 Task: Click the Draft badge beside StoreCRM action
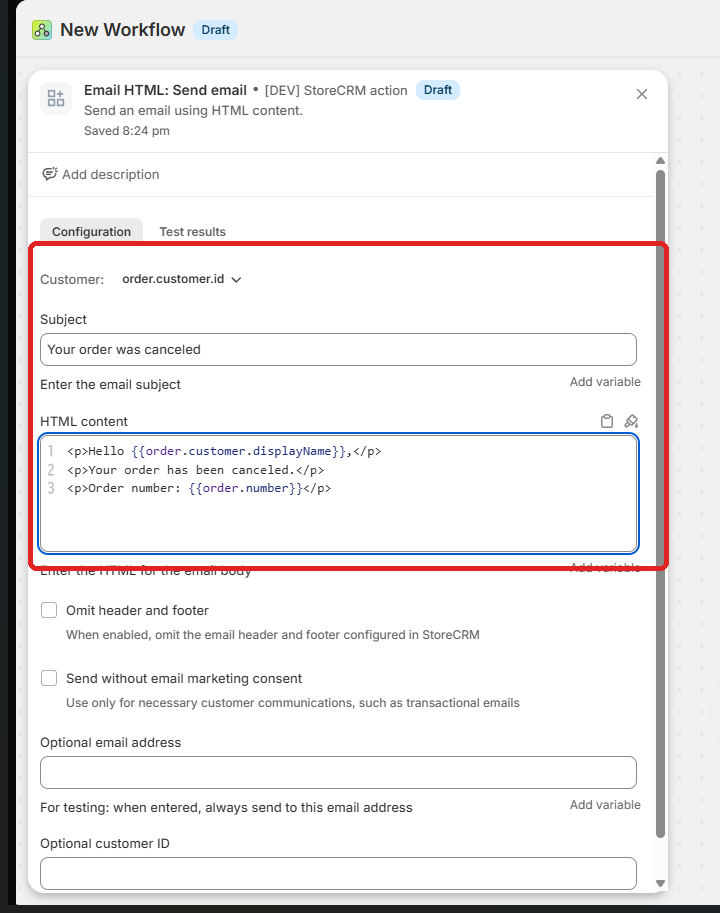438,90
